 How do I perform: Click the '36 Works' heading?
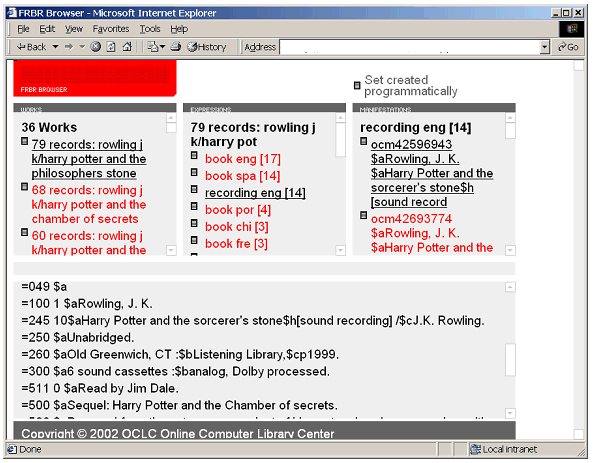tap(49, 127)
